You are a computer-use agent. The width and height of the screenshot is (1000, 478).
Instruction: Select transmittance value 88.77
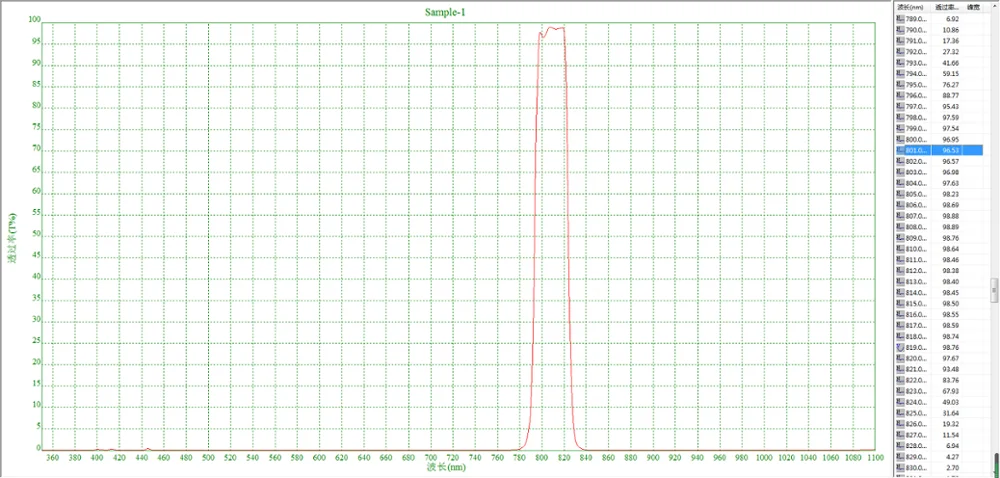click(950, 96)
